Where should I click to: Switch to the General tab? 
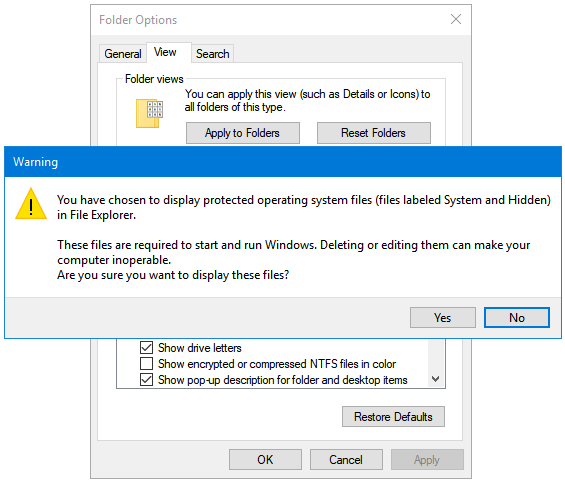(123, 54)
